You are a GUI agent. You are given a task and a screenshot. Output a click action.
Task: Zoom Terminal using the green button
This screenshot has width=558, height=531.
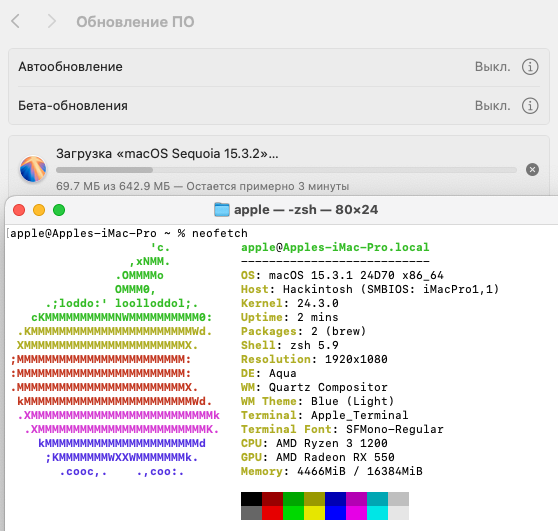59,210
